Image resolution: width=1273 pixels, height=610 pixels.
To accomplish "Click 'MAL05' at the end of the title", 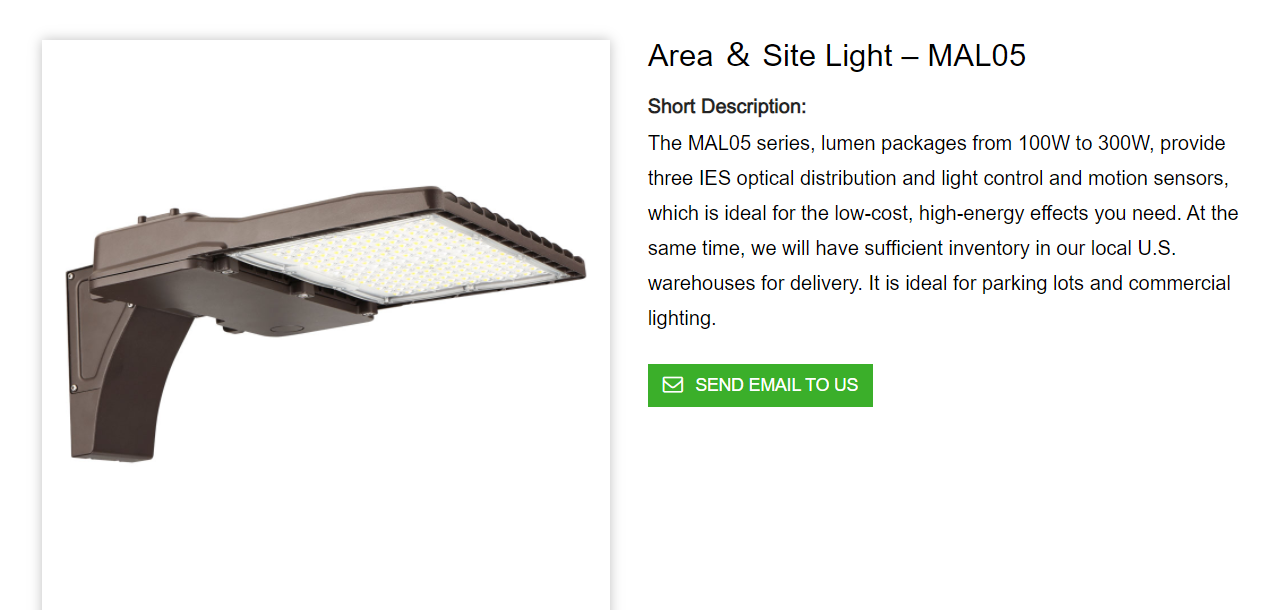I will [x=976, y=55].
